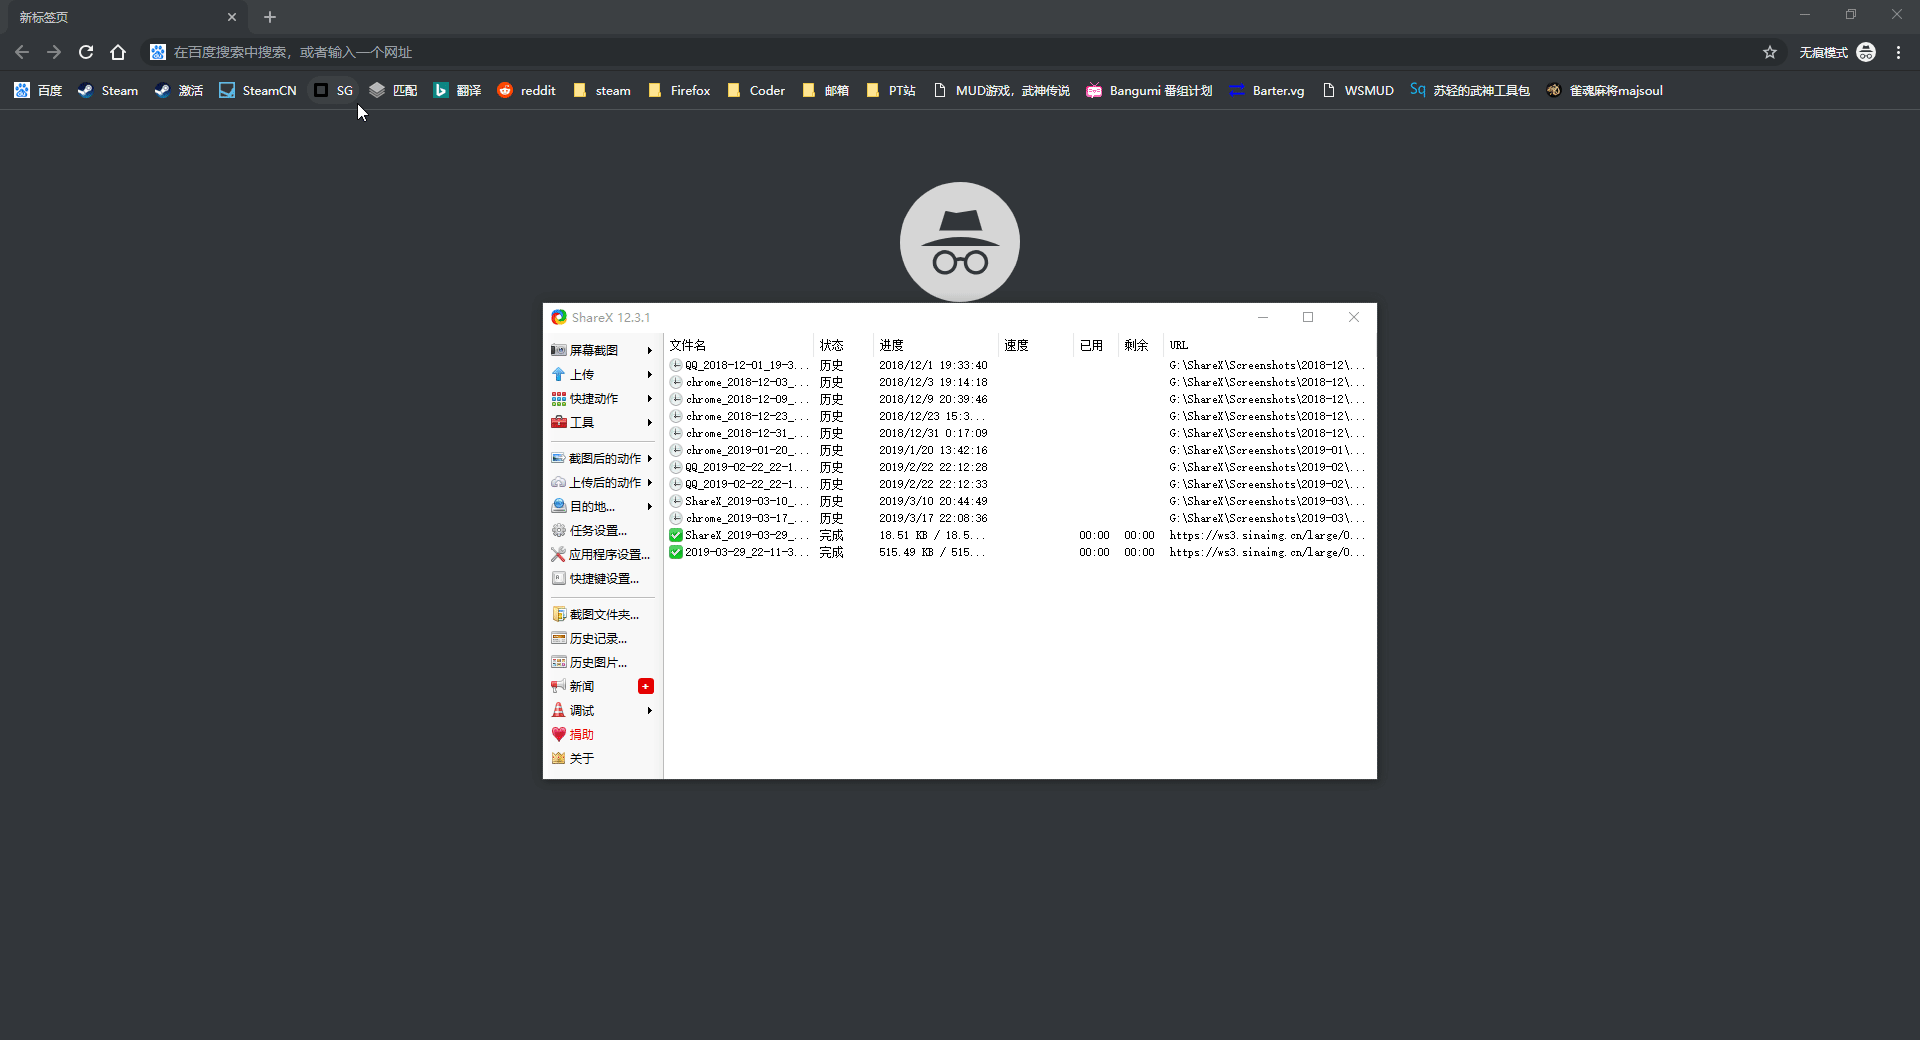Viewport: 1920px width, 1040px height.
Task: Click the 捐助 heart icon
Action: coord(558,735)
